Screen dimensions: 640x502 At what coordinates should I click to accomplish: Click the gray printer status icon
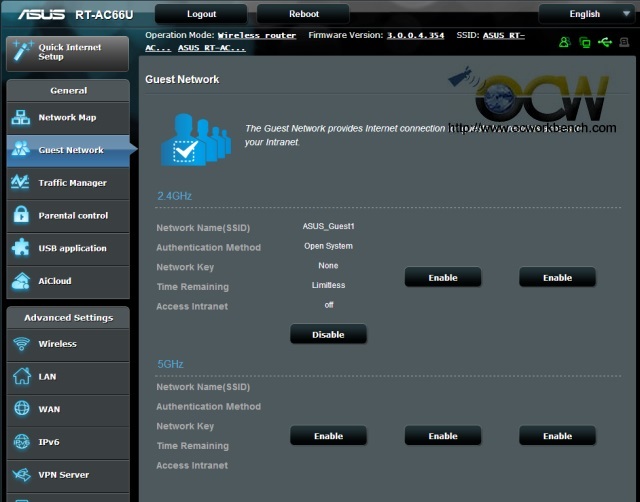tap(624, 42)
